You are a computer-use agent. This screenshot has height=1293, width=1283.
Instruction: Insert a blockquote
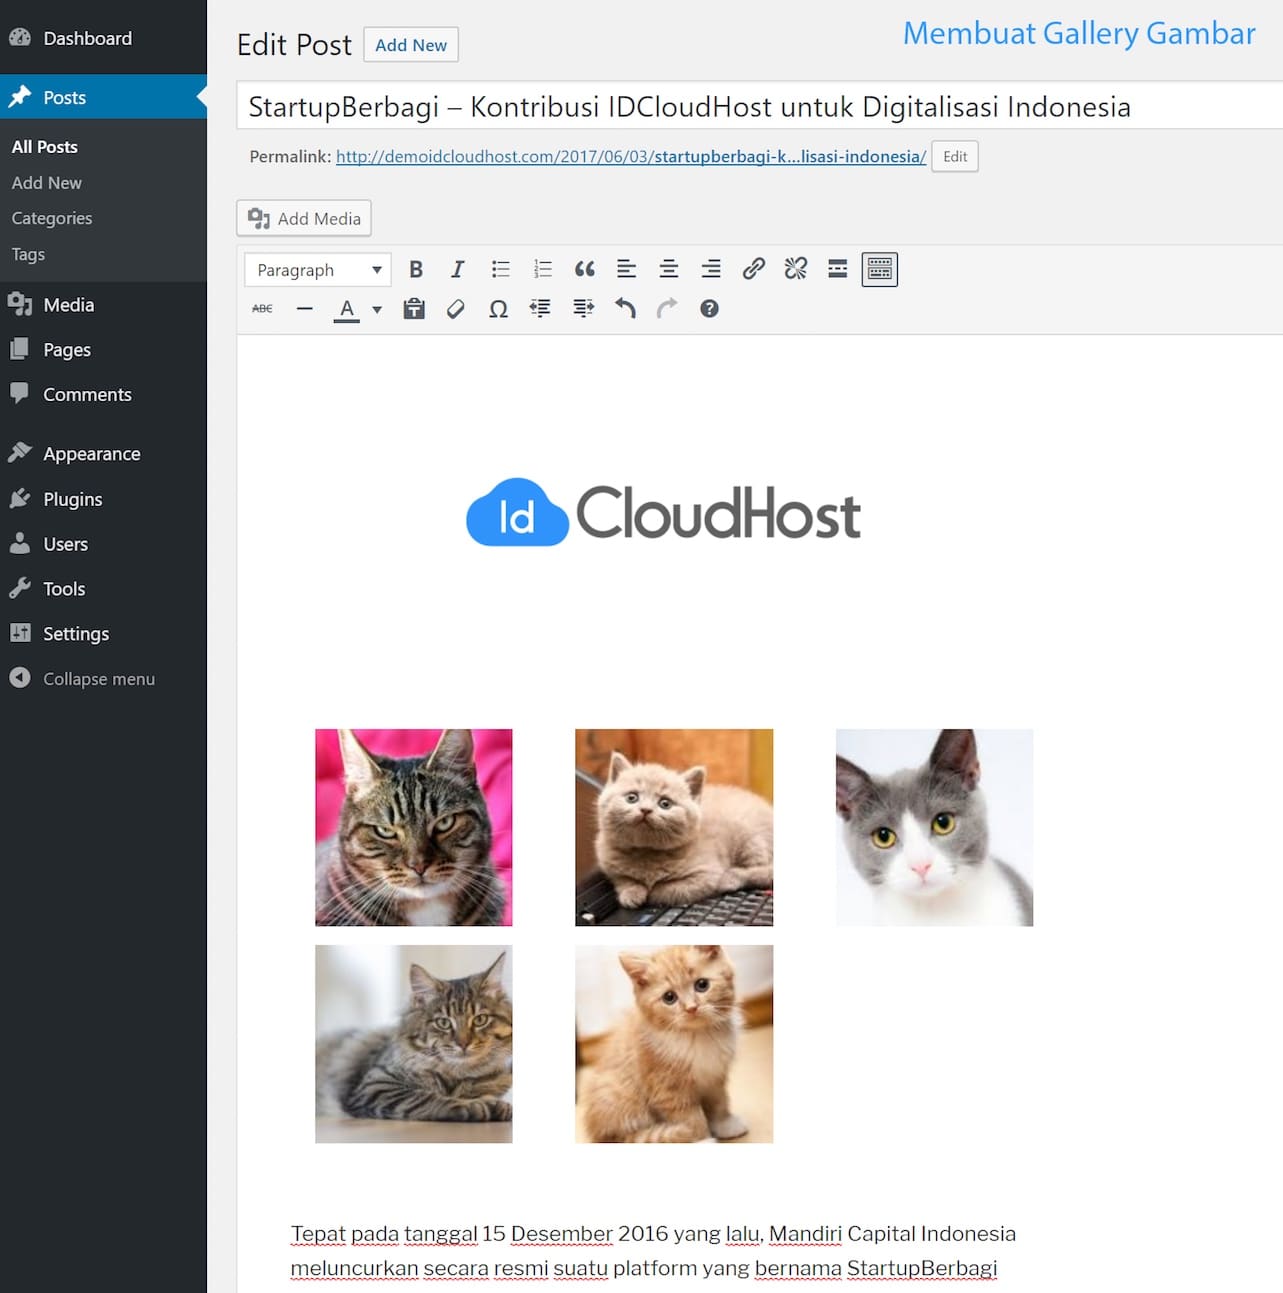point(584,269)
